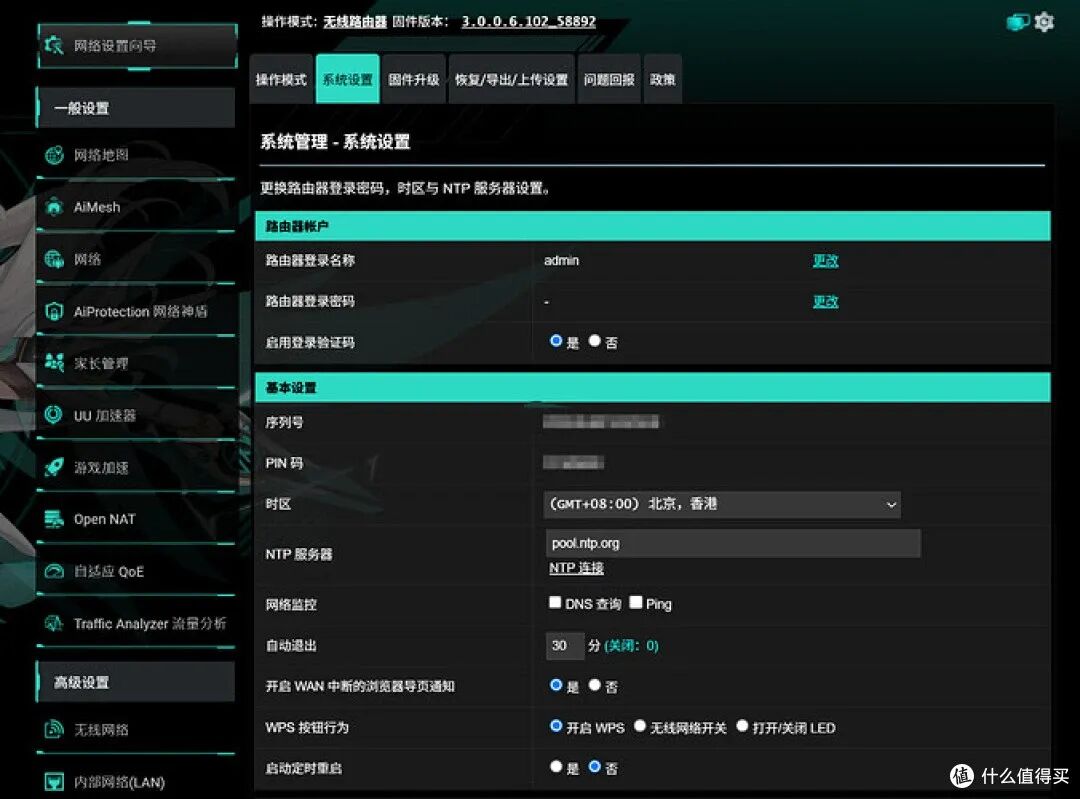
Task: Select 是 for 启用登录验证码
Action: pyautogui.click(x=556, y=341)
